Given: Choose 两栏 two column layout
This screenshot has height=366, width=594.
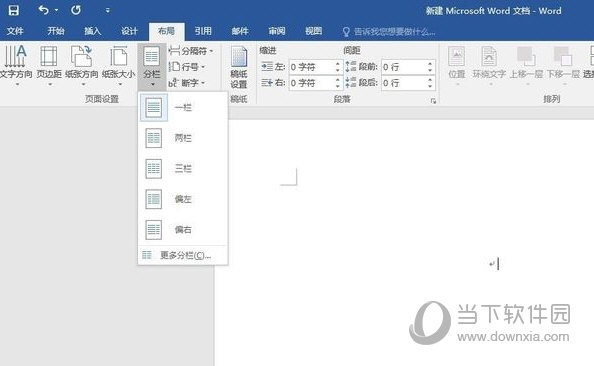Looking at the screenshot, I should pyautogui.click(x=183, y=138).
